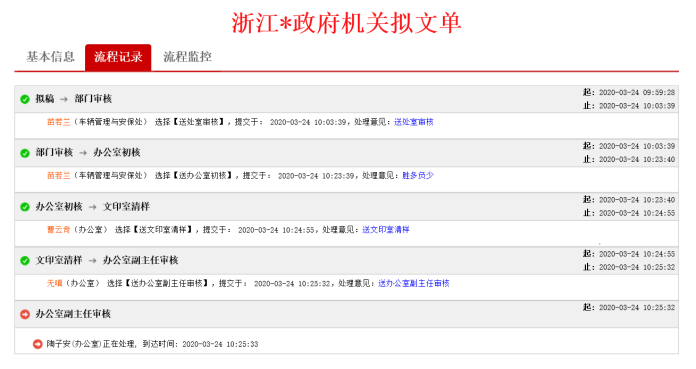
Task: Click green check icon beside 办公室初核 step
Action: click(25, 207)
